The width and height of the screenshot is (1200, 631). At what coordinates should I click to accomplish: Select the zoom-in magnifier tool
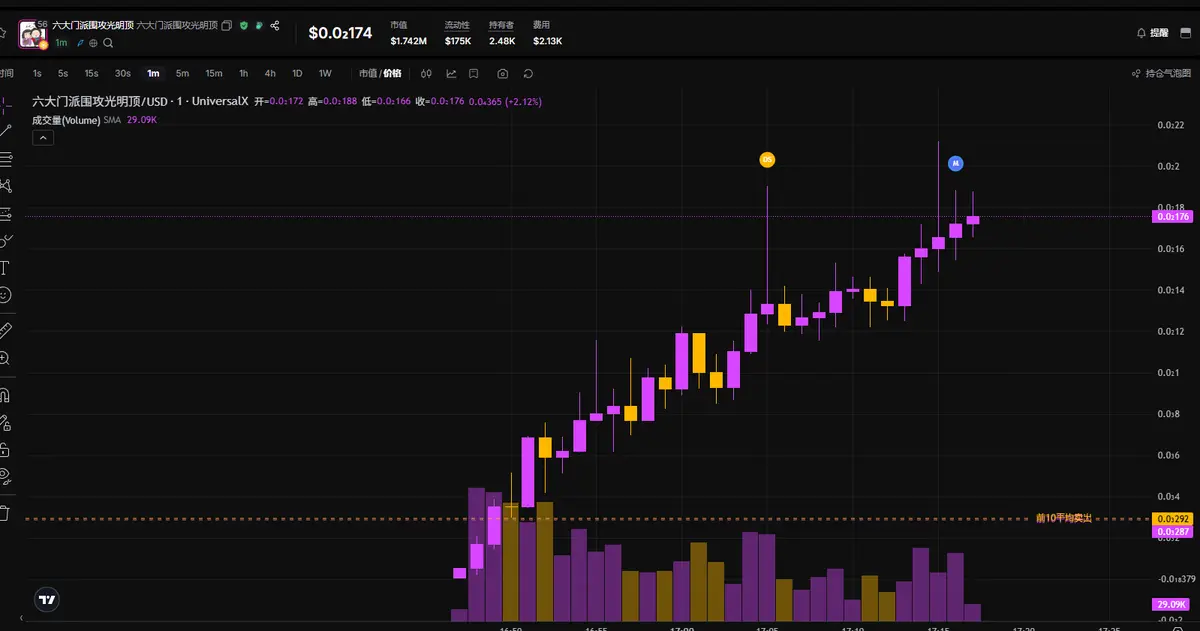5,357
